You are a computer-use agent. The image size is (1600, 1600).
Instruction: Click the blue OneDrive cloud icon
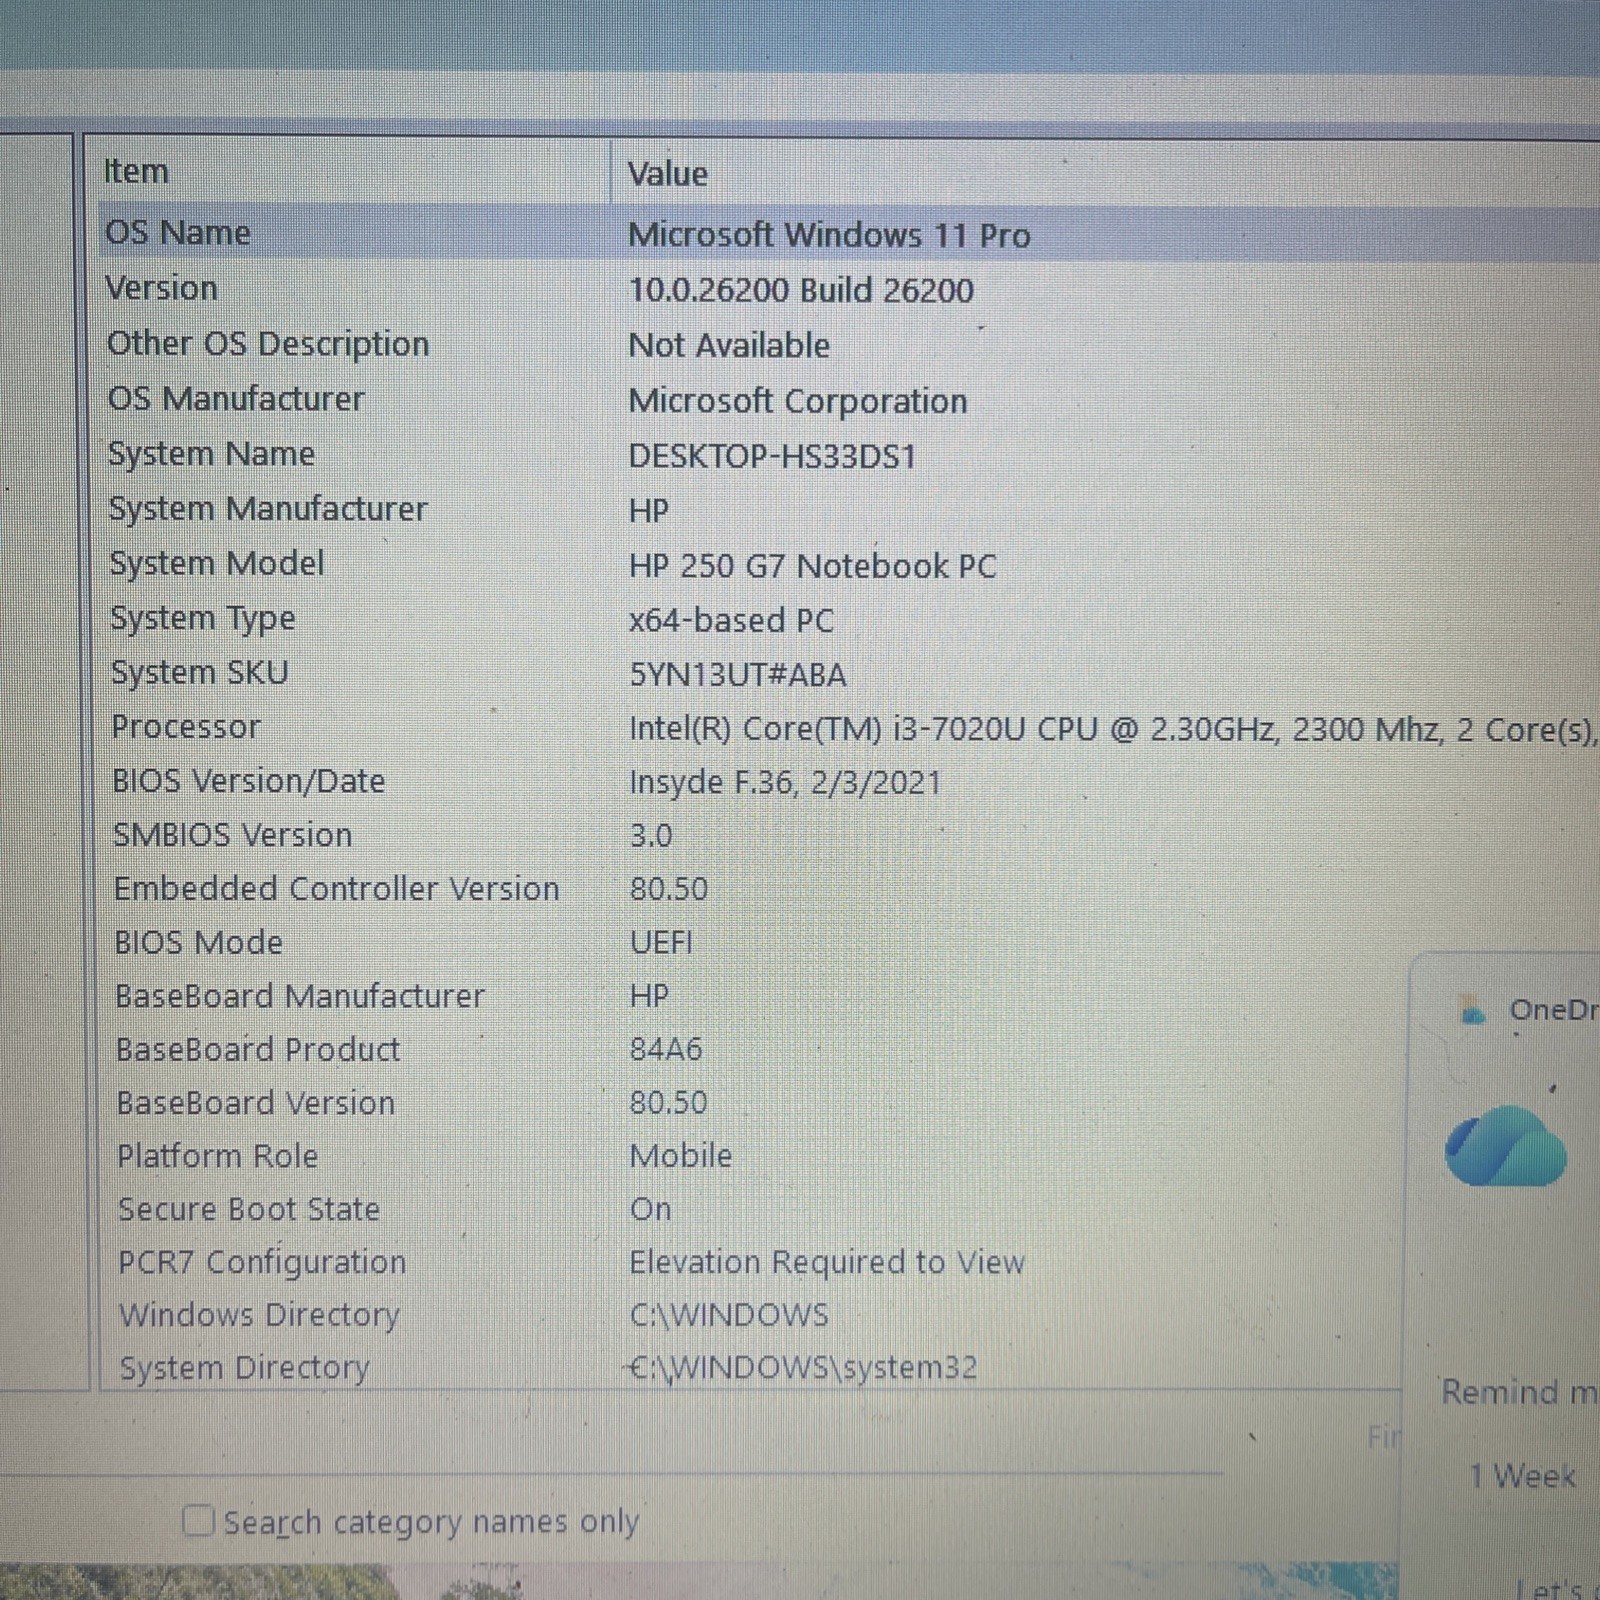click(1505, 1146)
